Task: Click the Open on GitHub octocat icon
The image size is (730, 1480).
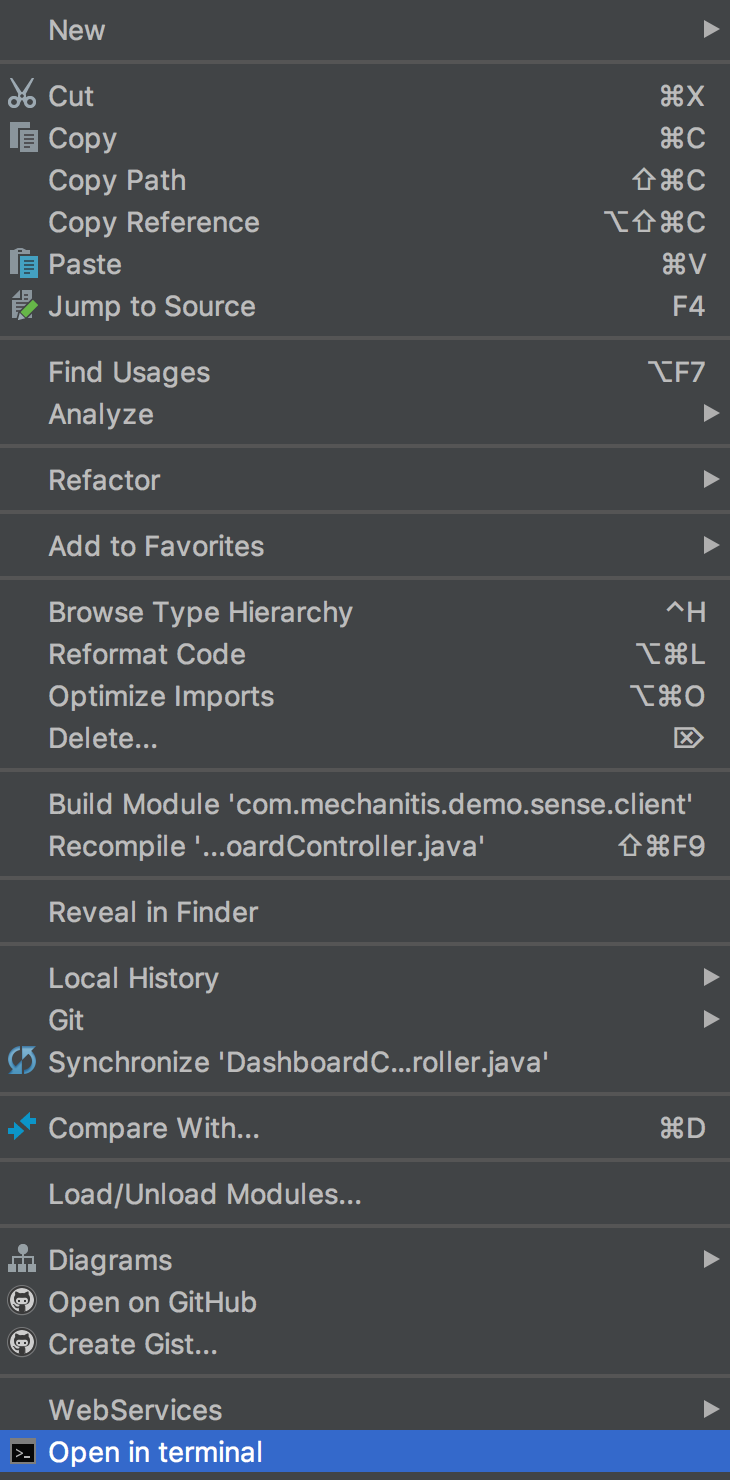Action: point(22,1301)
